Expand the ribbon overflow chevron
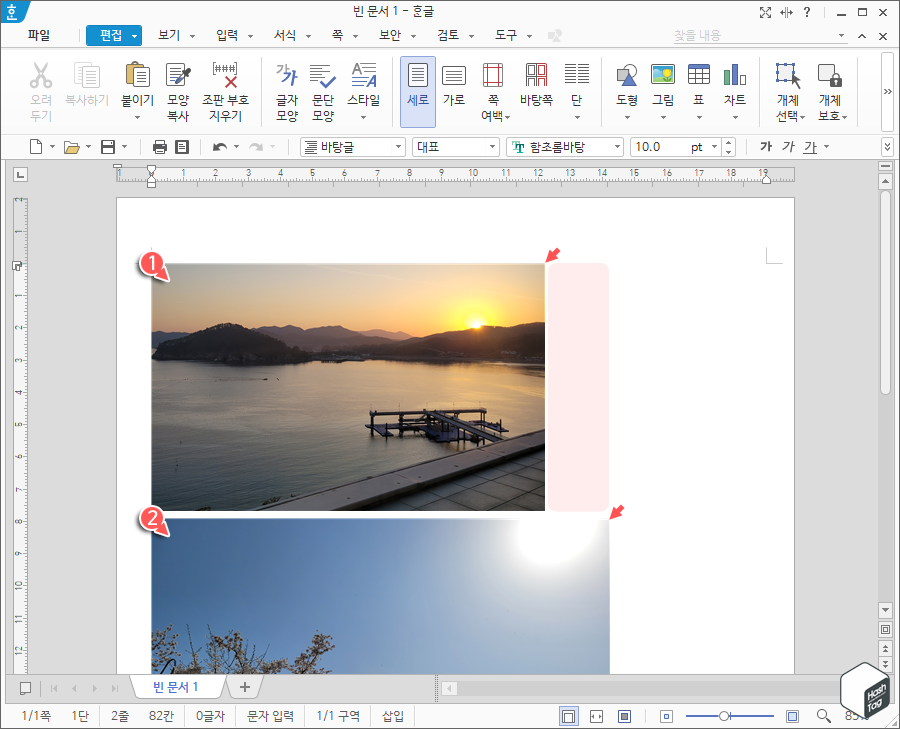This screenshot has height=729, width=900. [888, 92]
